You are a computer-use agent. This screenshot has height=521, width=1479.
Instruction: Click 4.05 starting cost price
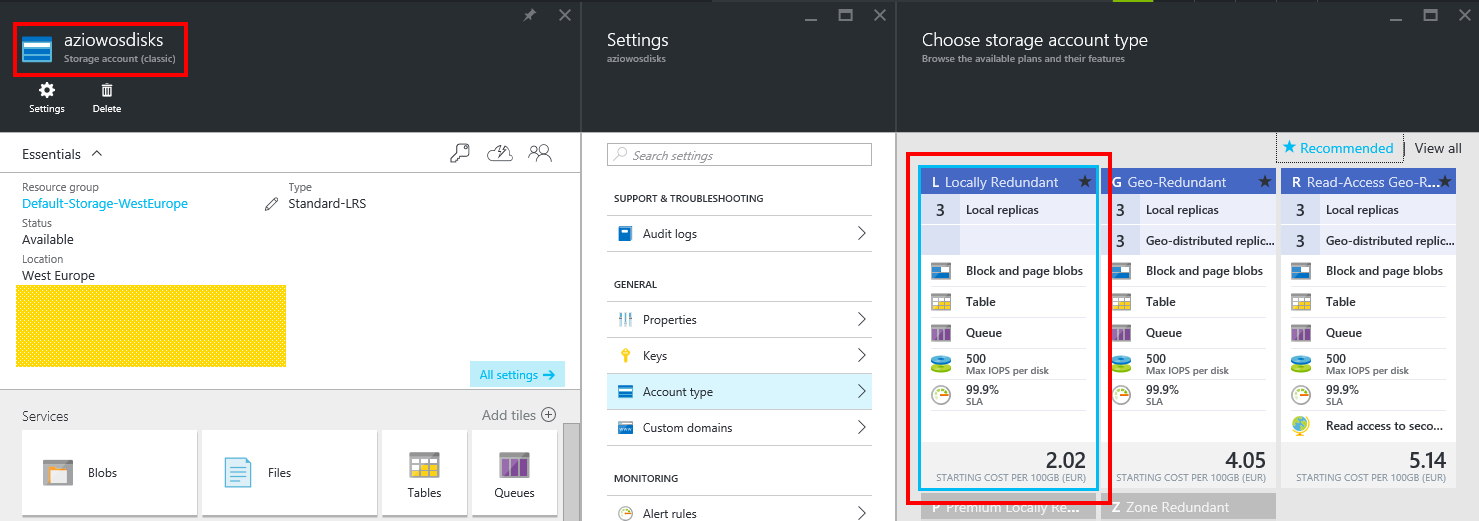coord(1245,460)
